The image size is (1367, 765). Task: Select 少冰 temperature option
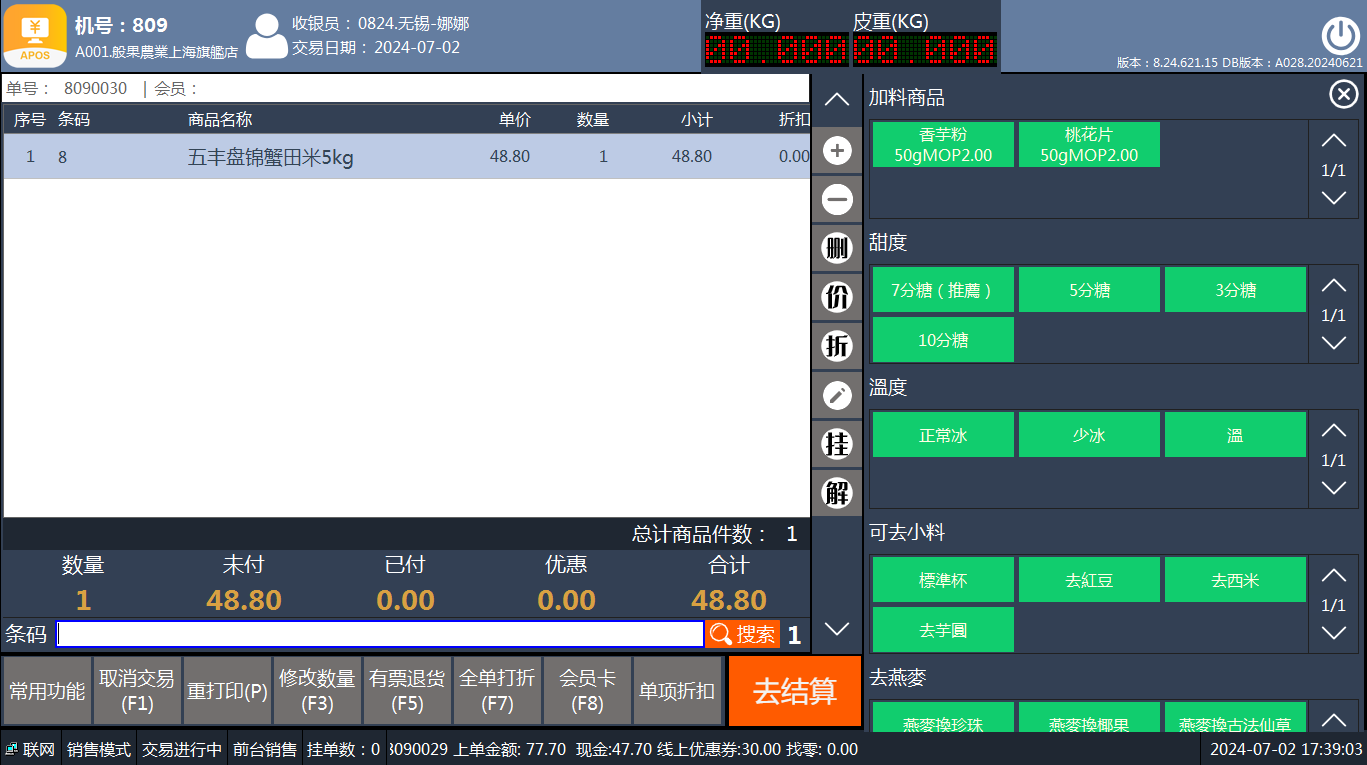(1089, 435)
